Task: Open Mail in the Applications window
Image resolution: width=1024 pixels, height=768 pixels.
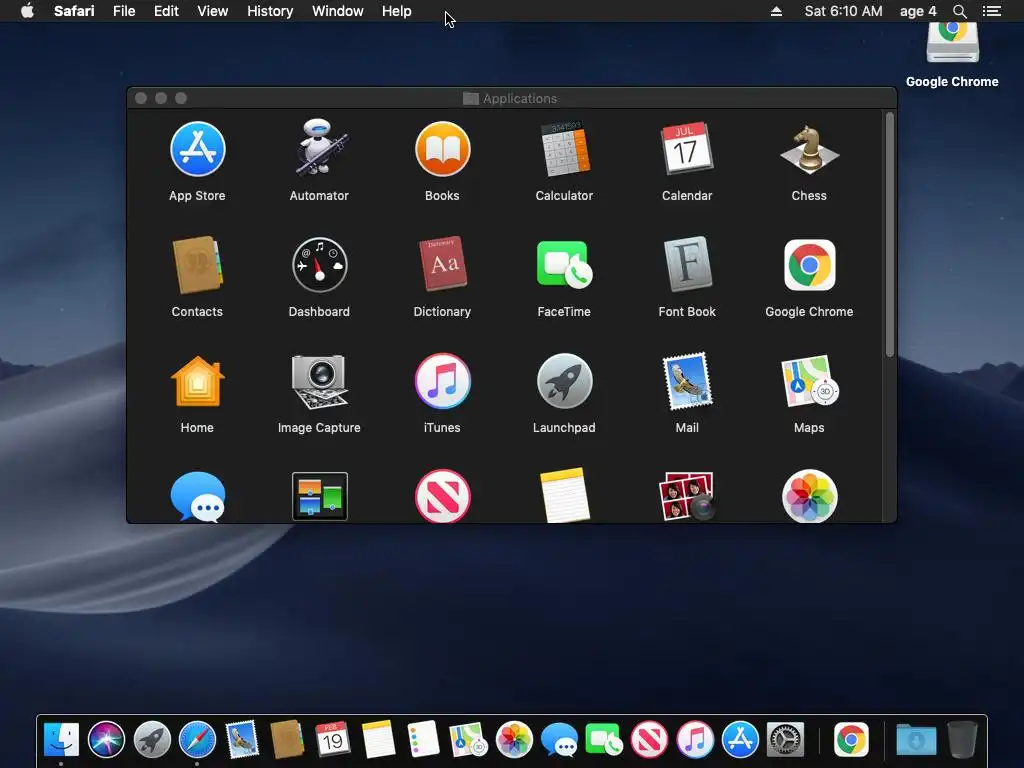Action: (x=687, y=381)
